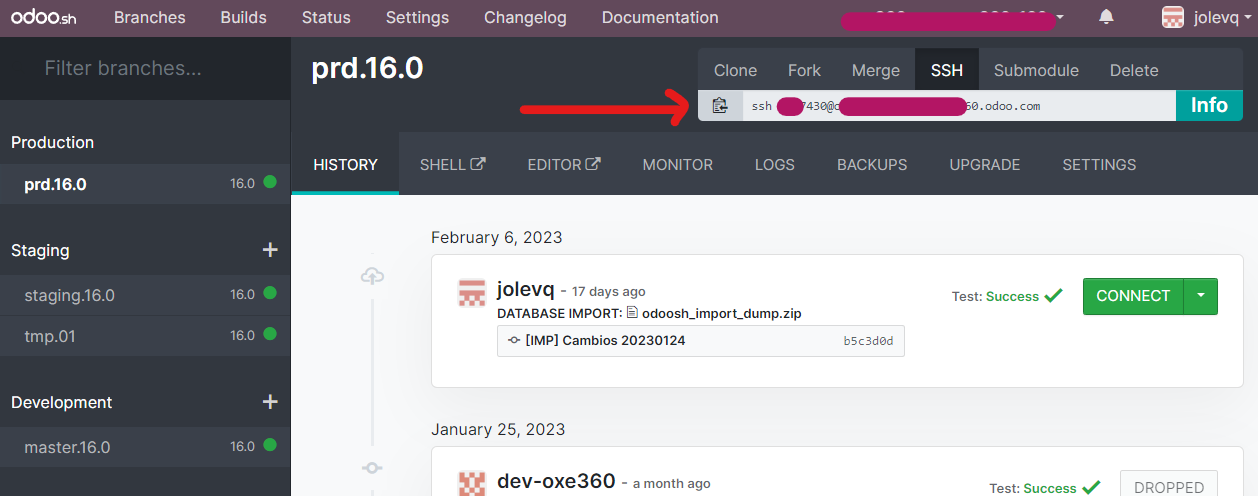
Task: Click the Production section heading
Action: (52, 142)
